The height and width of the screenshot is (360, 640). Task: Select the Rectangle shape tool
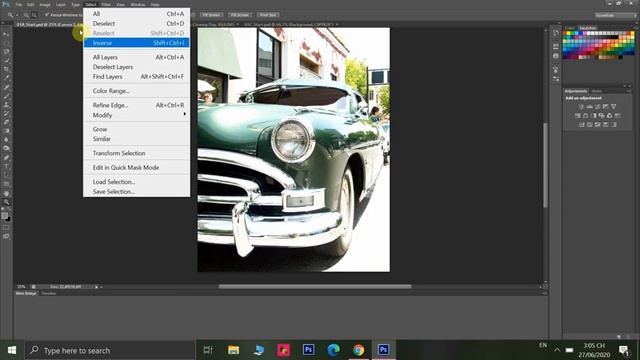[6, 184]
